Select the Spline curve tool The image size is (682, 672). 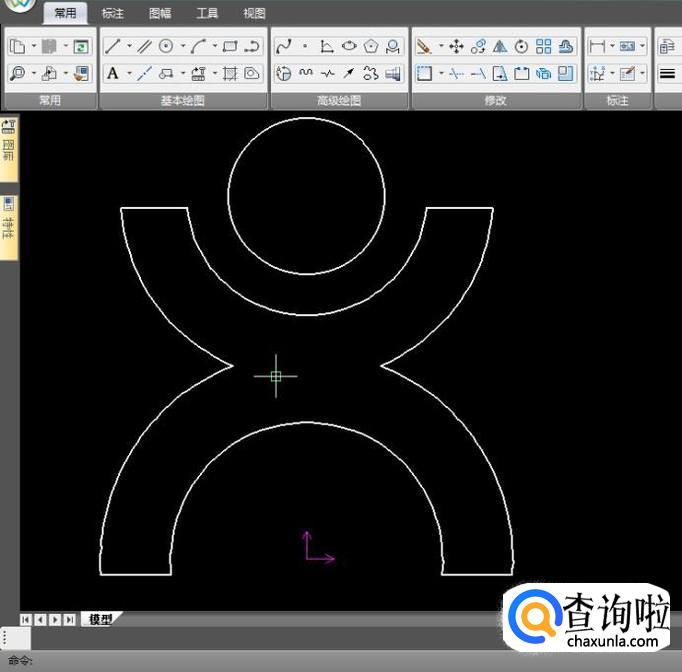pos(283,46)
